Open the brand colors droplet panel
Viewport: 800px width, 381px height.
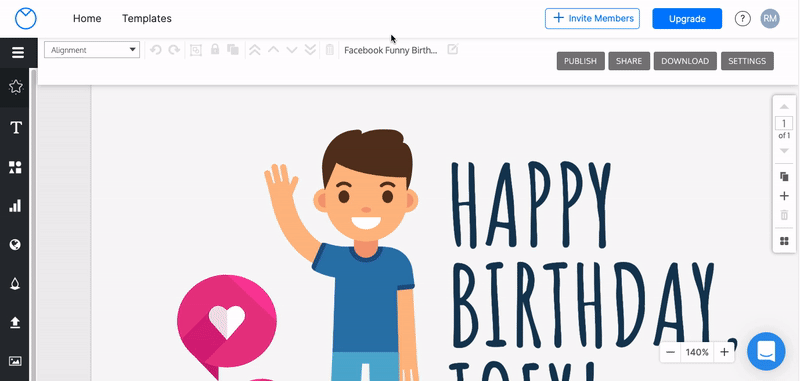(x=15, y=284)
